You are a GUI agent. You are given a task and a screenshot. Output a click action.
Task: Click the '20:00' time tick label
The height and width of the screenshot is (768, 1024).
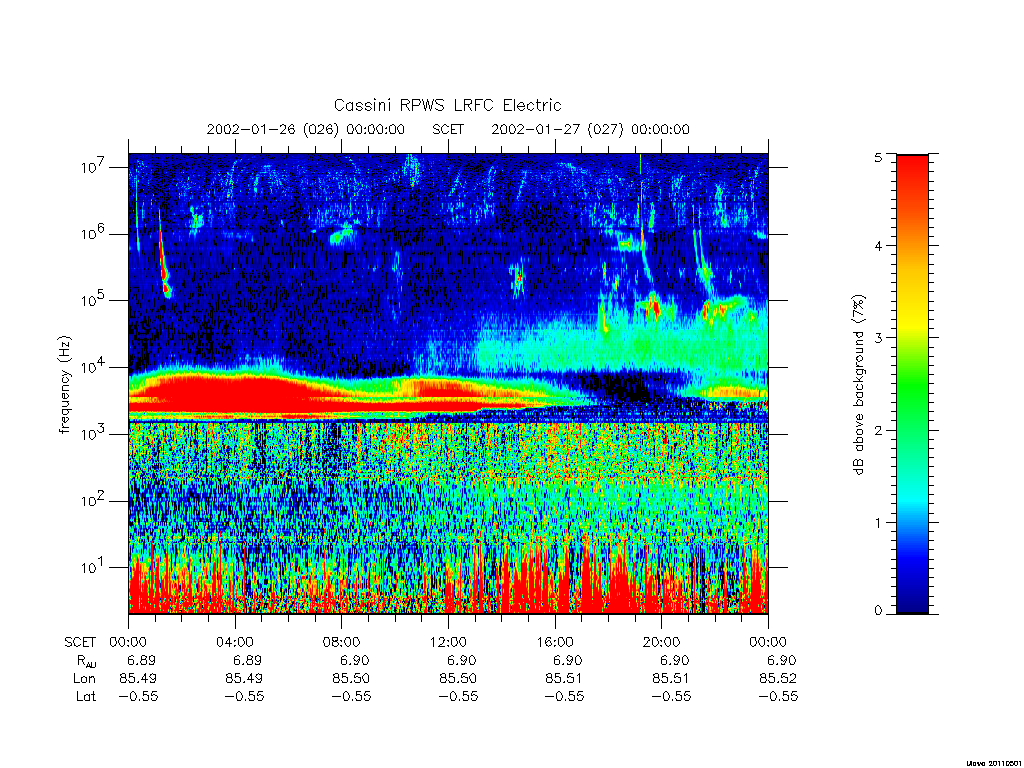click(661, 643)
